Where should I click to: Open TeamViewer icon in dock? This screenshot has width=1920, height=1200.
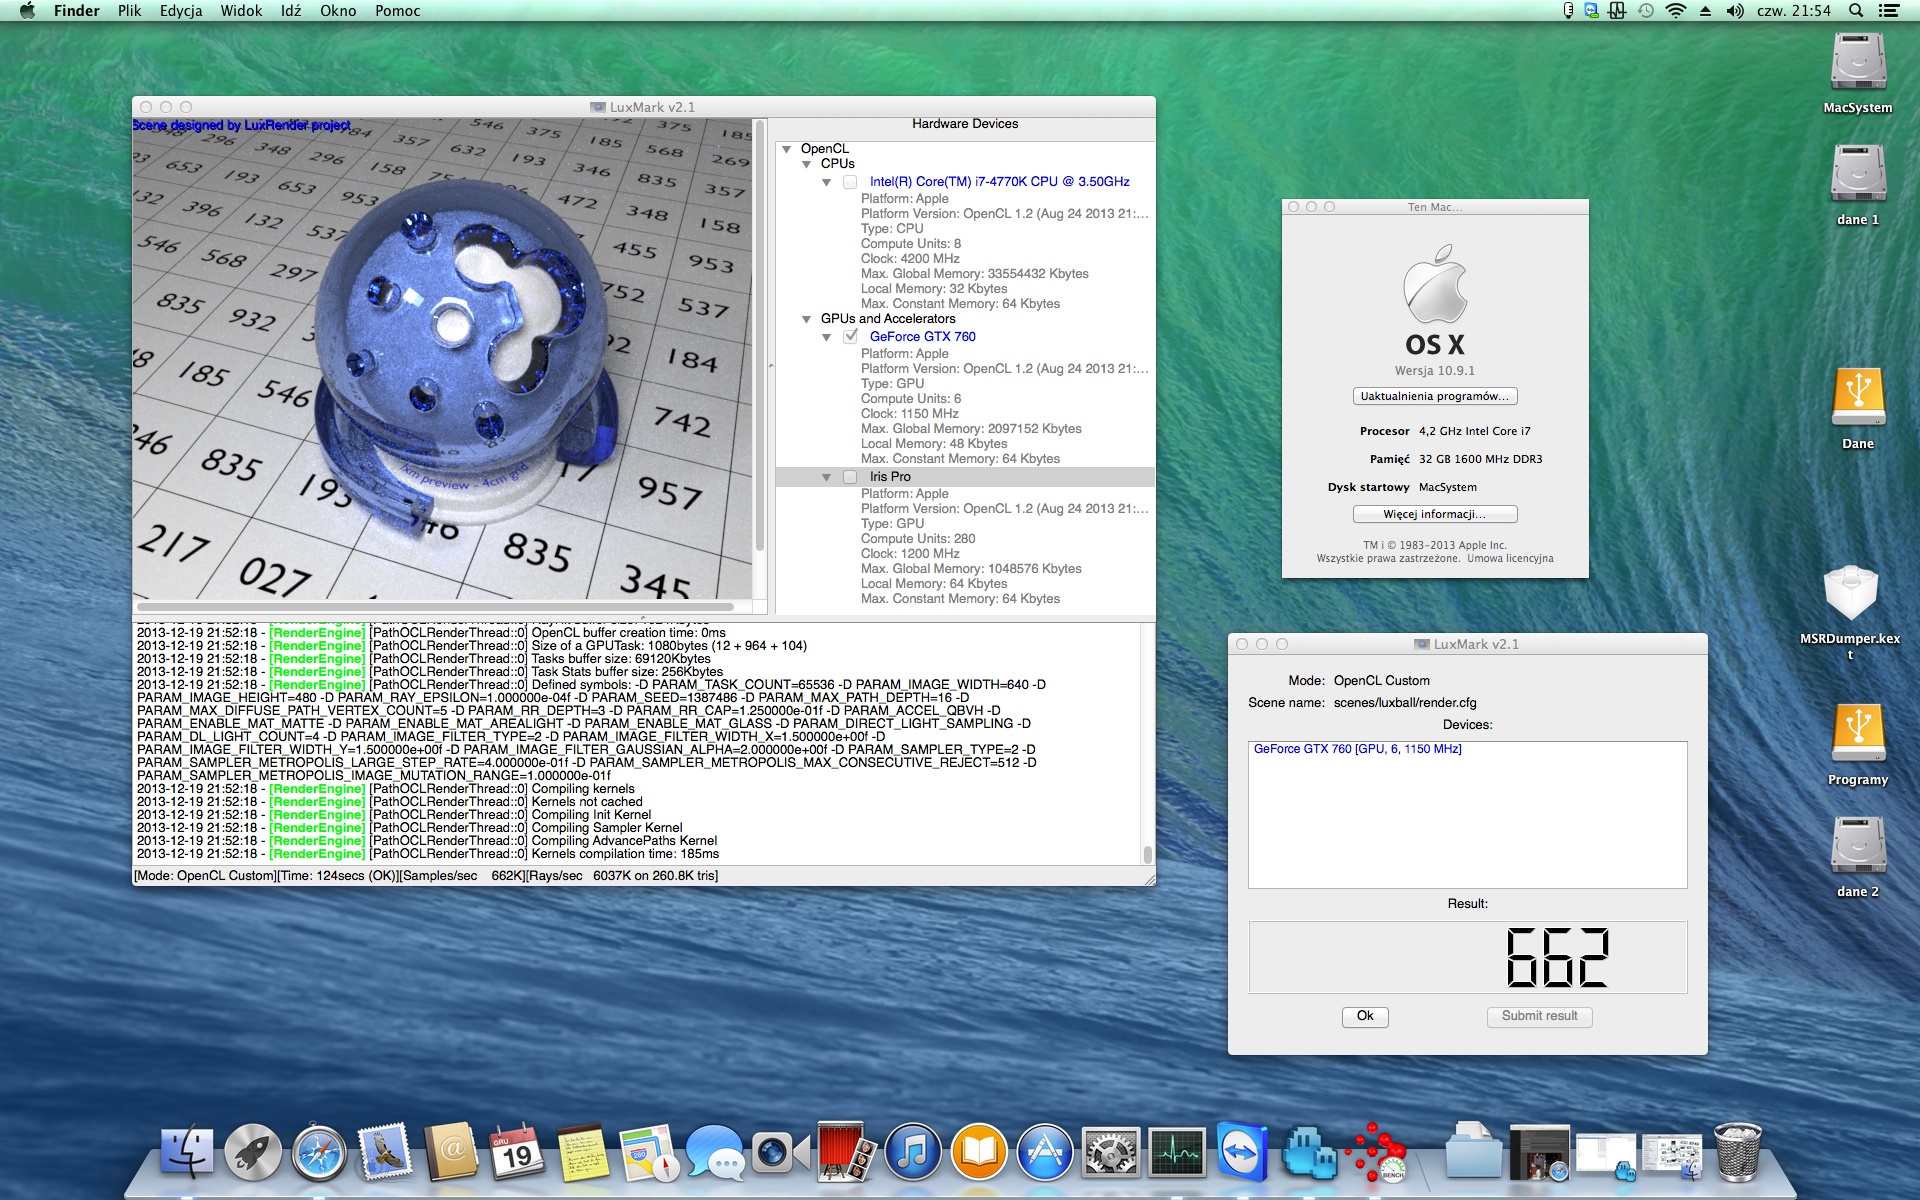[1243, 1153]
